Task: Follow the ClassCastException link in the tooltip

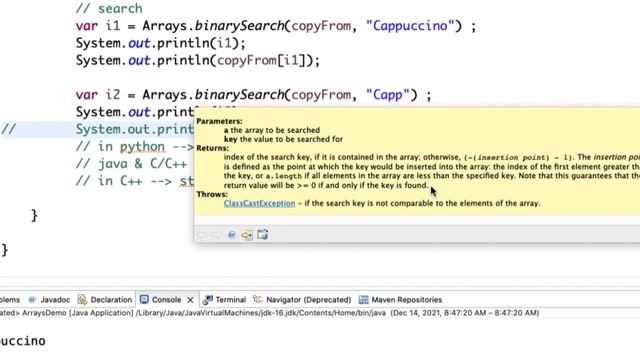Action: [259, 203]
